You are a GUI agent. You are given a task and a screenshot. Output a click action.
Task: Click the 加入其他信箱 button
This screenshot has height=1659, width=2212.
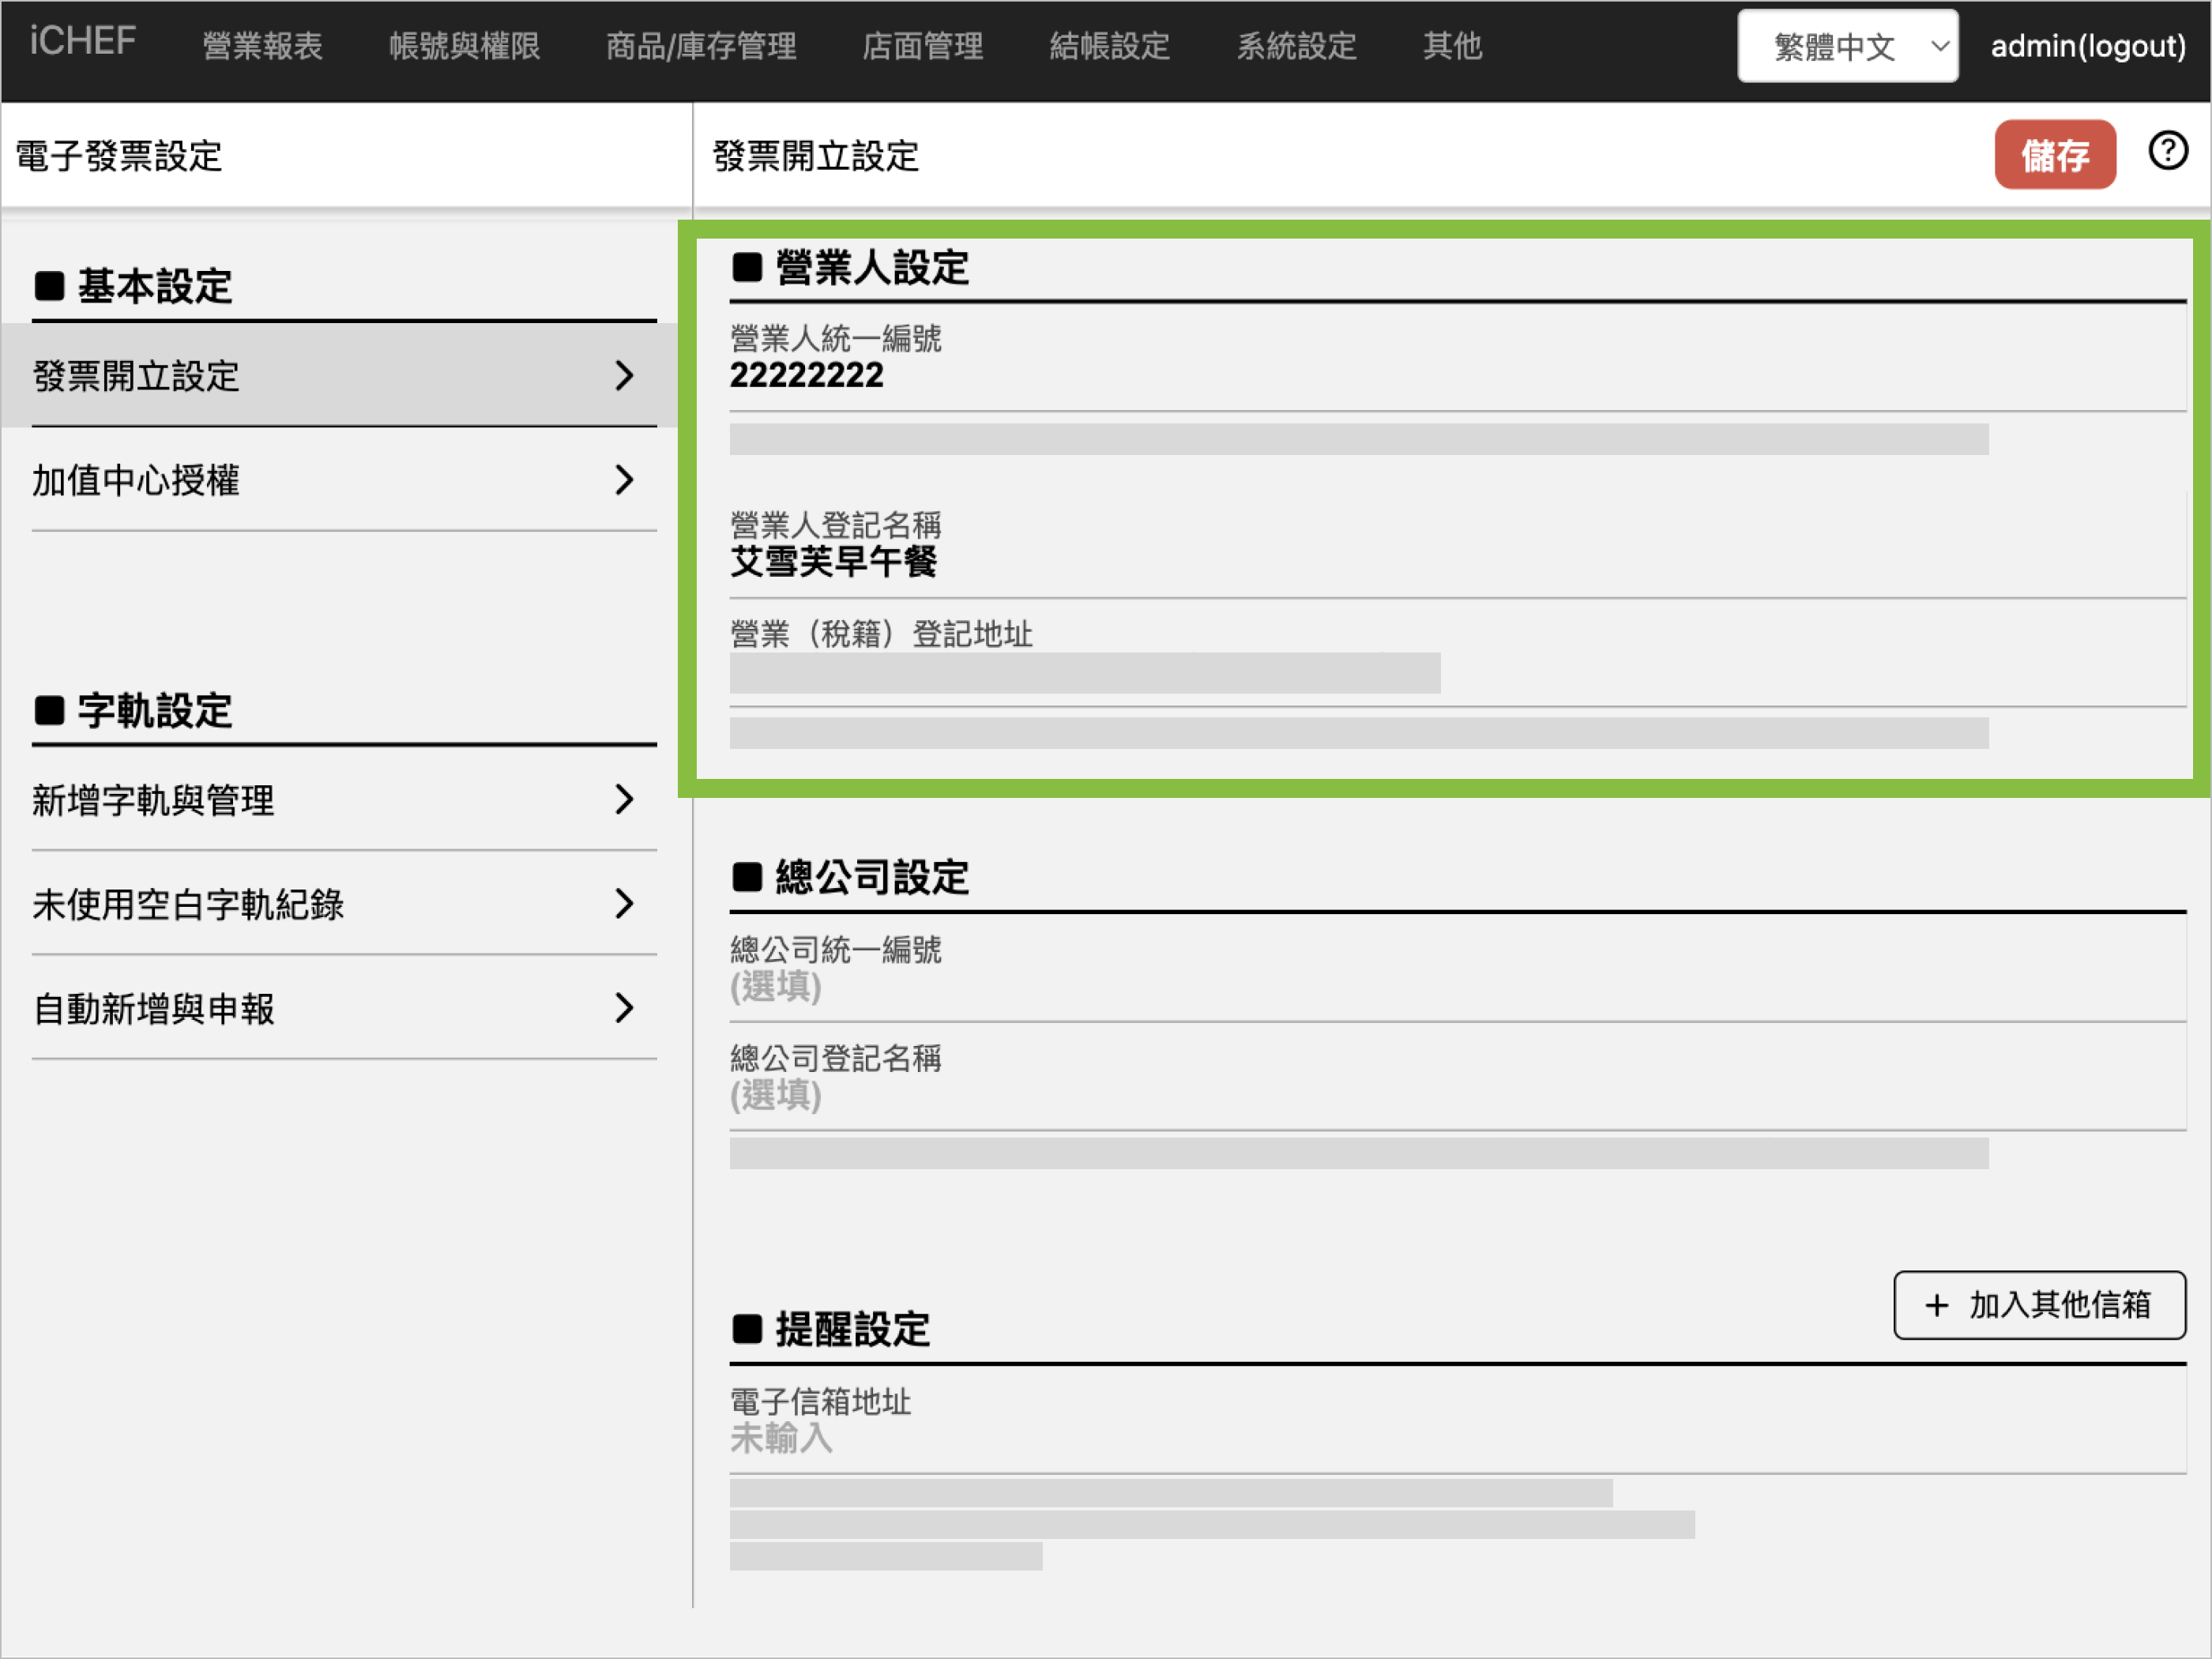[2039, 1305]
